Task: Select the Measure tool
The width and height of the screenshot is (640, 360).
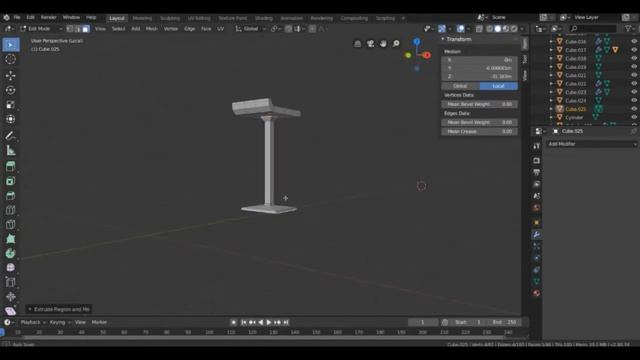Action: pyautogui.click(x=11, y=151)
